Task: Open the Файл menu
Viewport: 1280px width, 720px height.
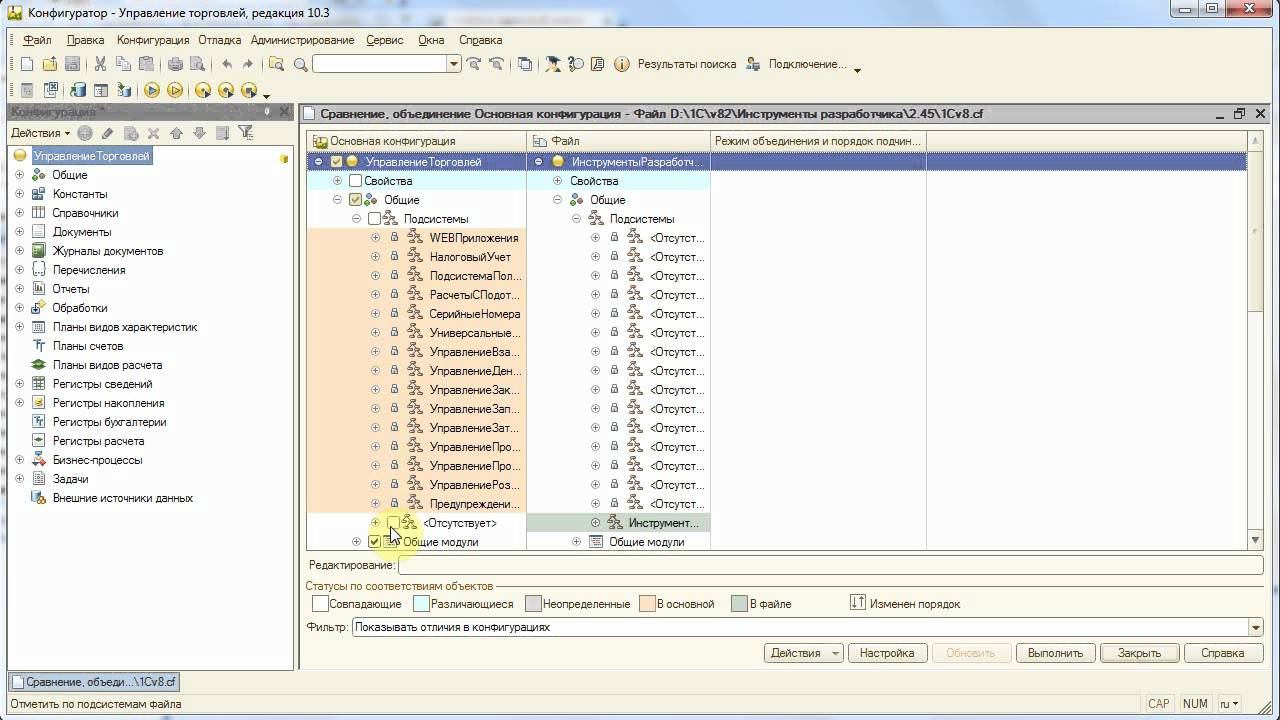Action: coord(37,40)
